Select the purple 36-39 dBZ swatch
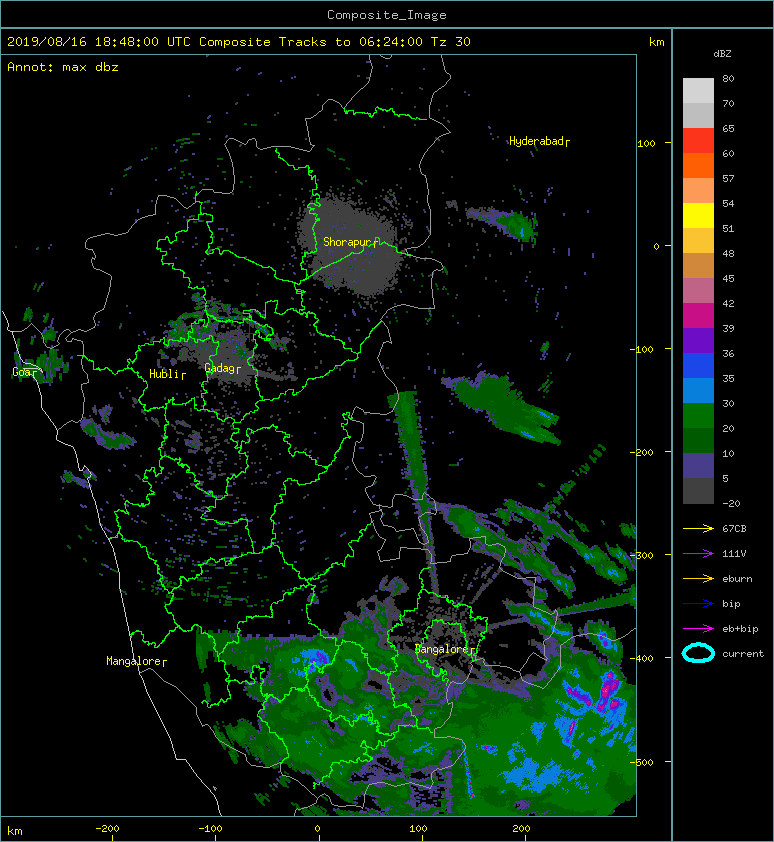Screen dimensions: 774x842 (698, 341)
